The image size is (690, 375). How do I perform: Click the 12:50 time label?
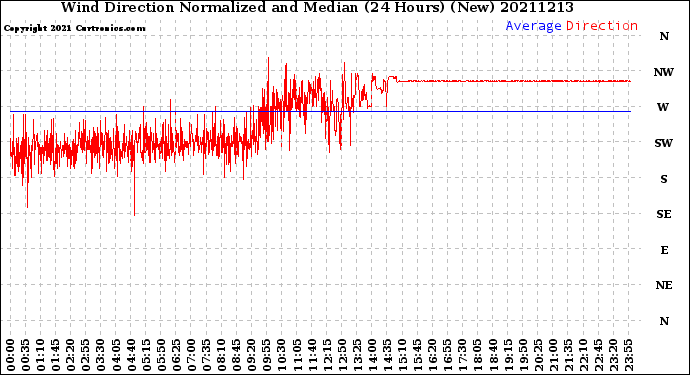point(342,355)
